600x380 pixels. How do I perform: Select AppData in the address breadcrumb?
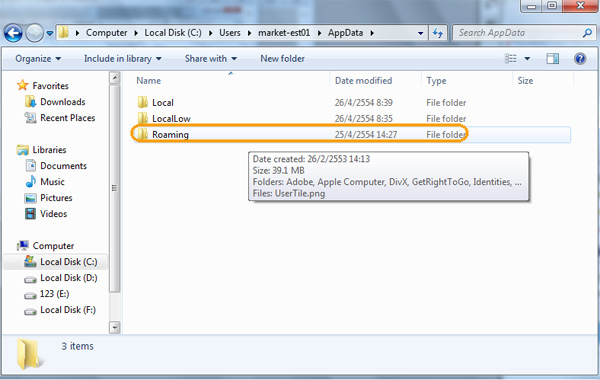pos(345,33)
